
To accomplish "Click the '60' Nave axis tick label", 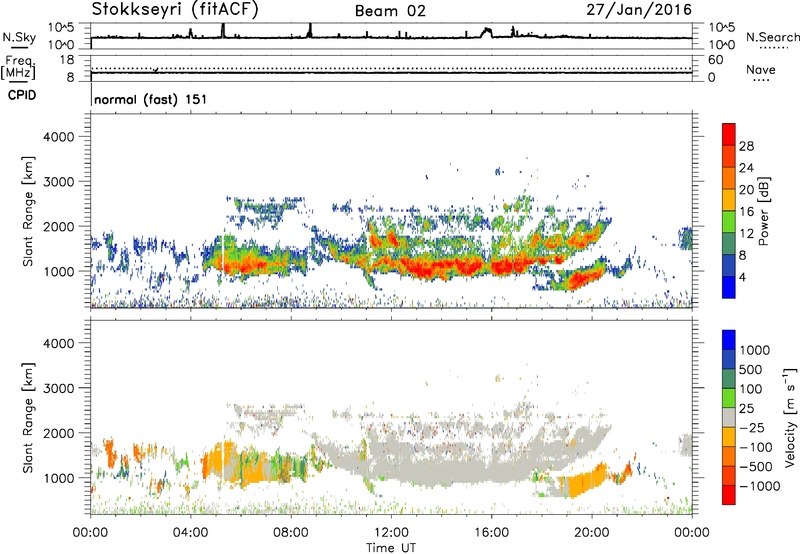I will coord(716,60).
